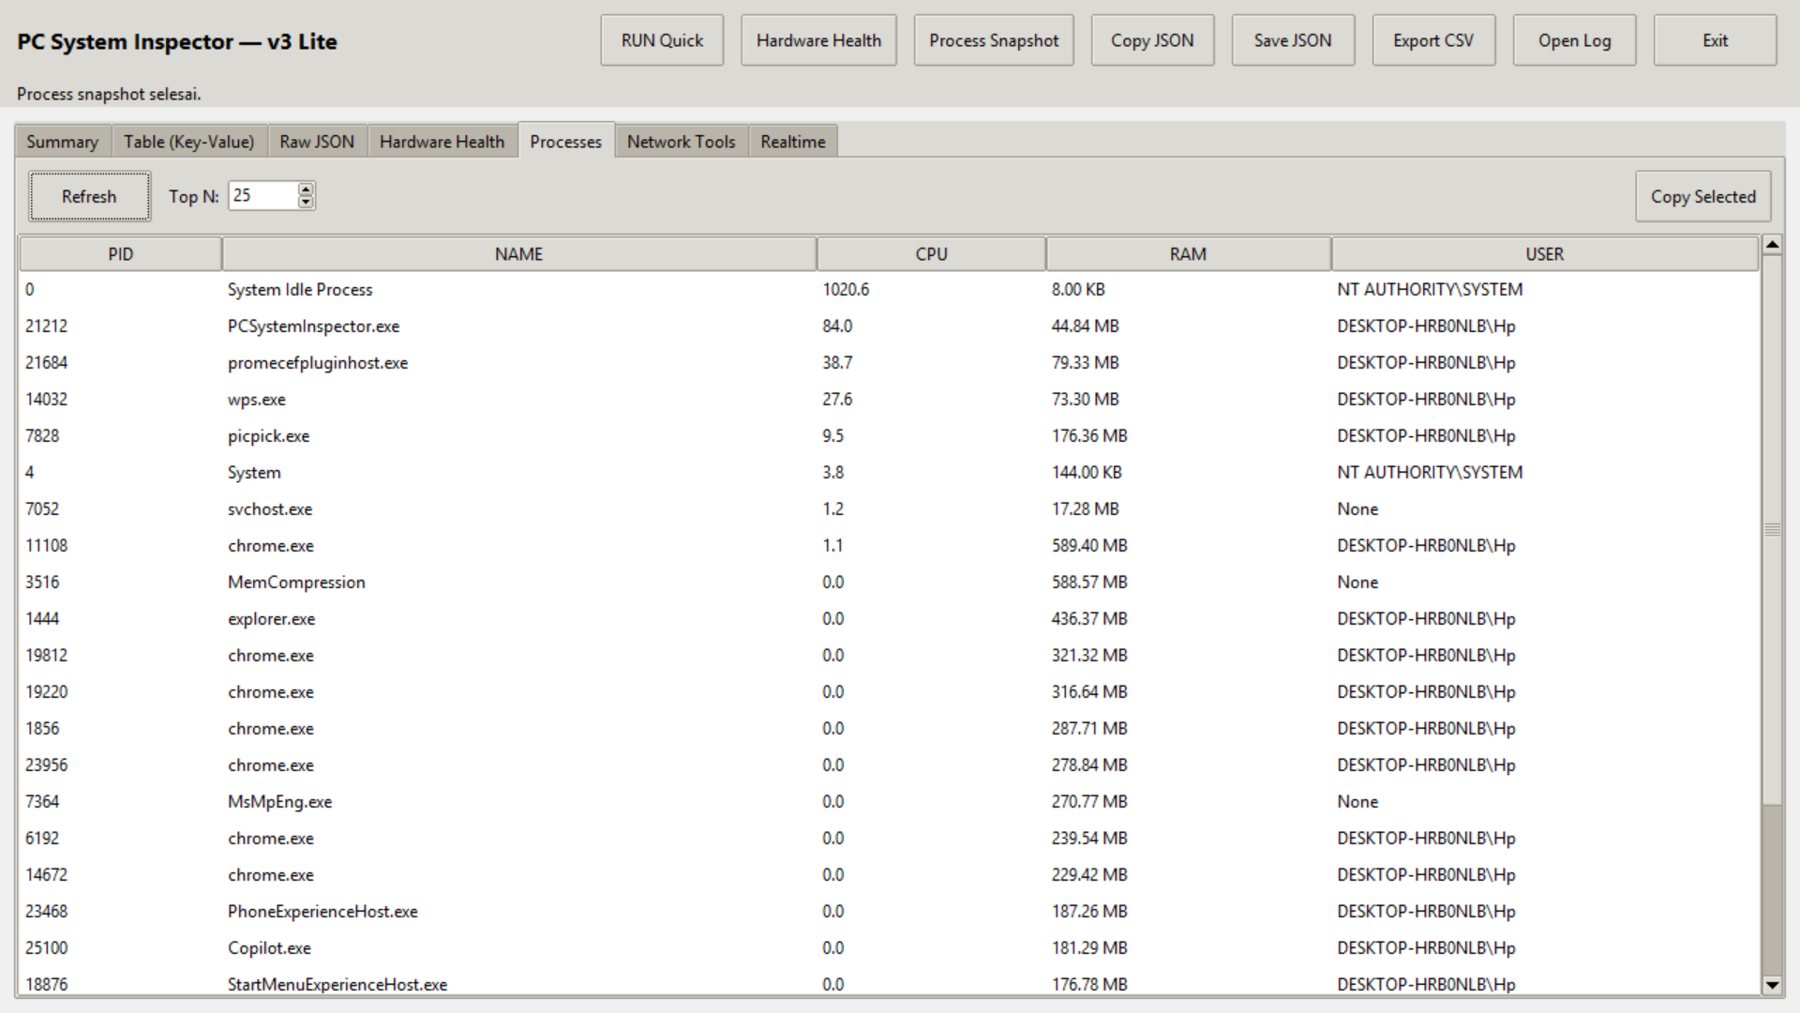Decrease Top N using the down stepper

click(x=306, y=202)
